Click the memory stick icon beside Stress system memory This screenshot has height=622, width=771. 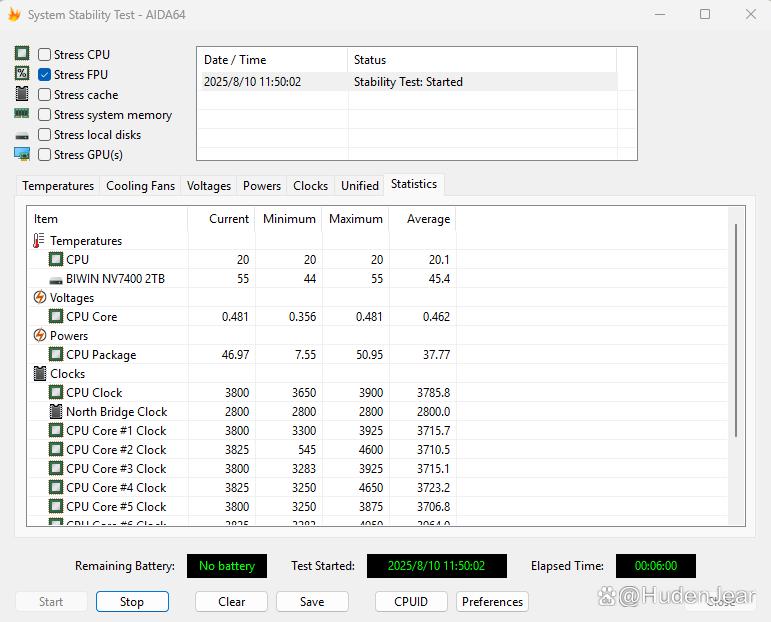[x=22, y=115]
